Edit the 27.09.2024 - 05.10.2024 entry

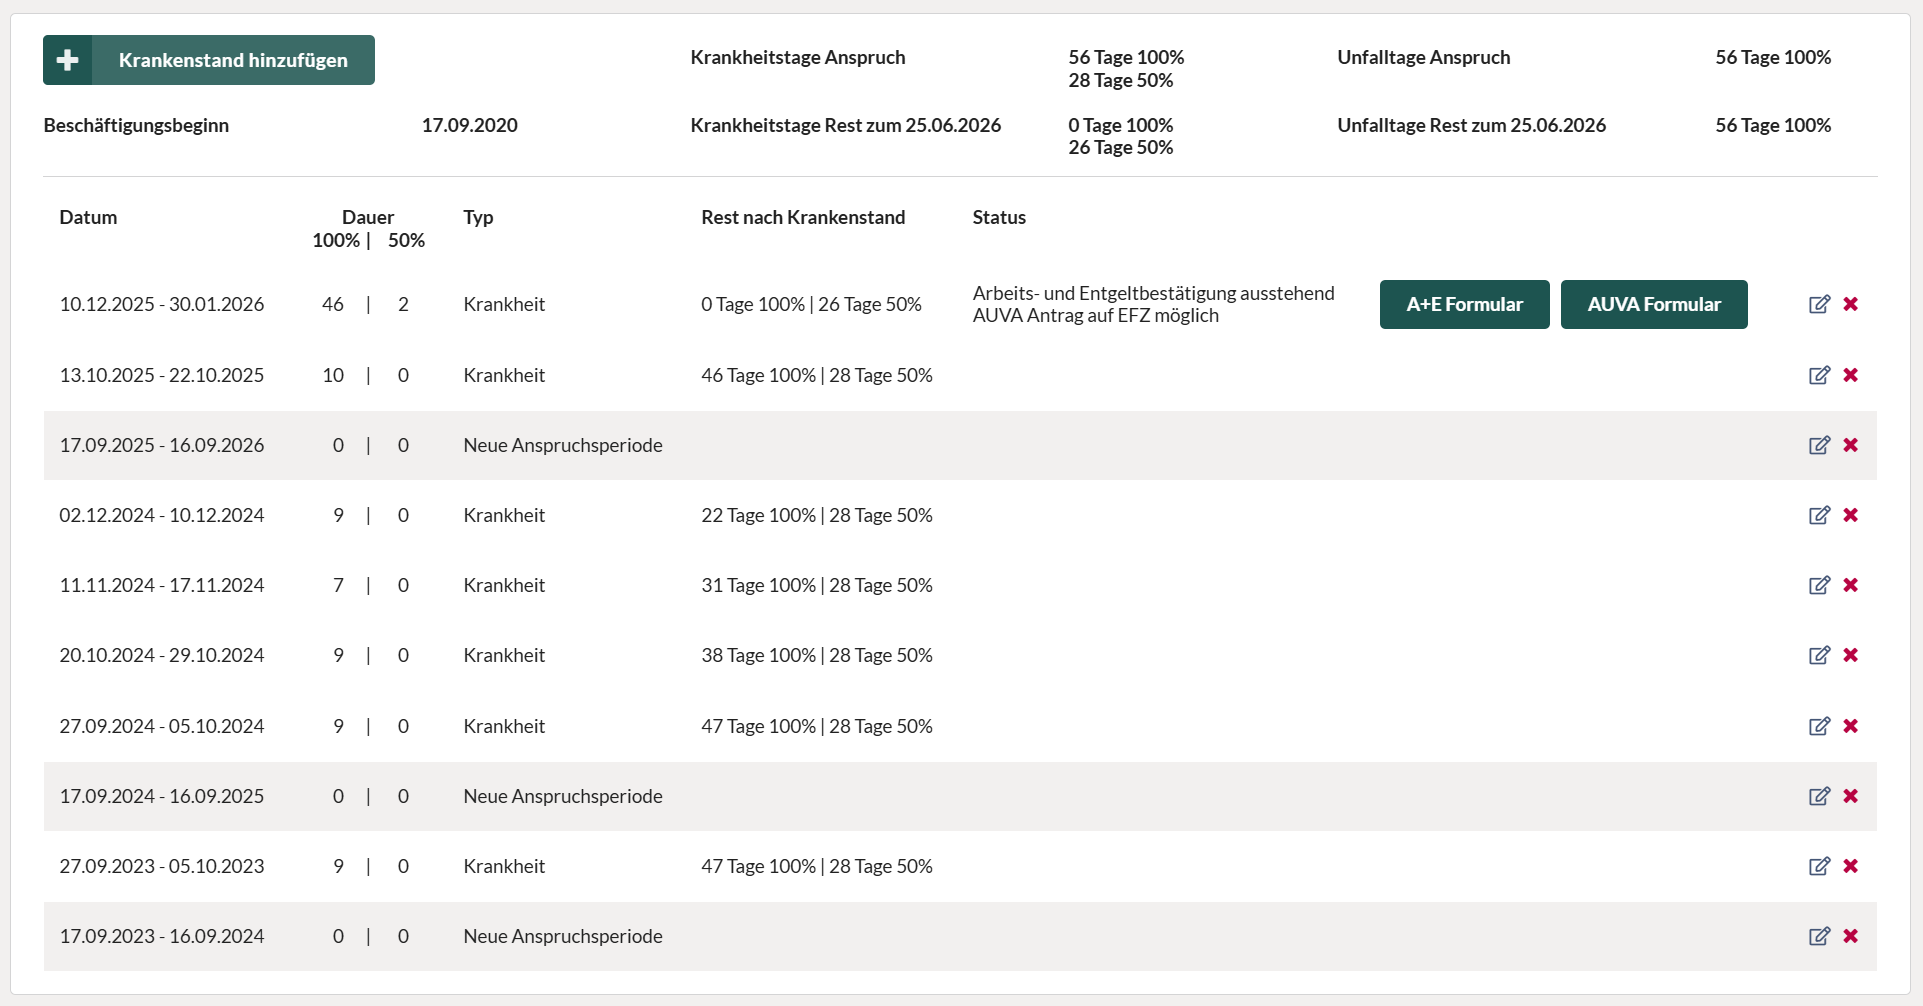(x=1819, y=726)
